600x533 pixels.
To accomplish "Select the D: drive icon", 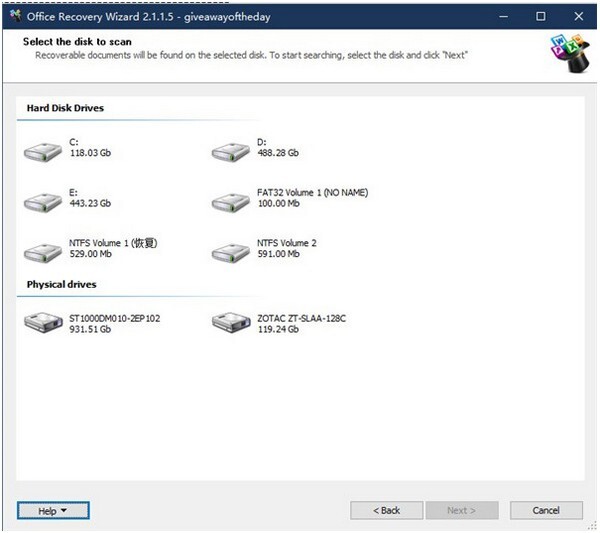I will 231,152.
